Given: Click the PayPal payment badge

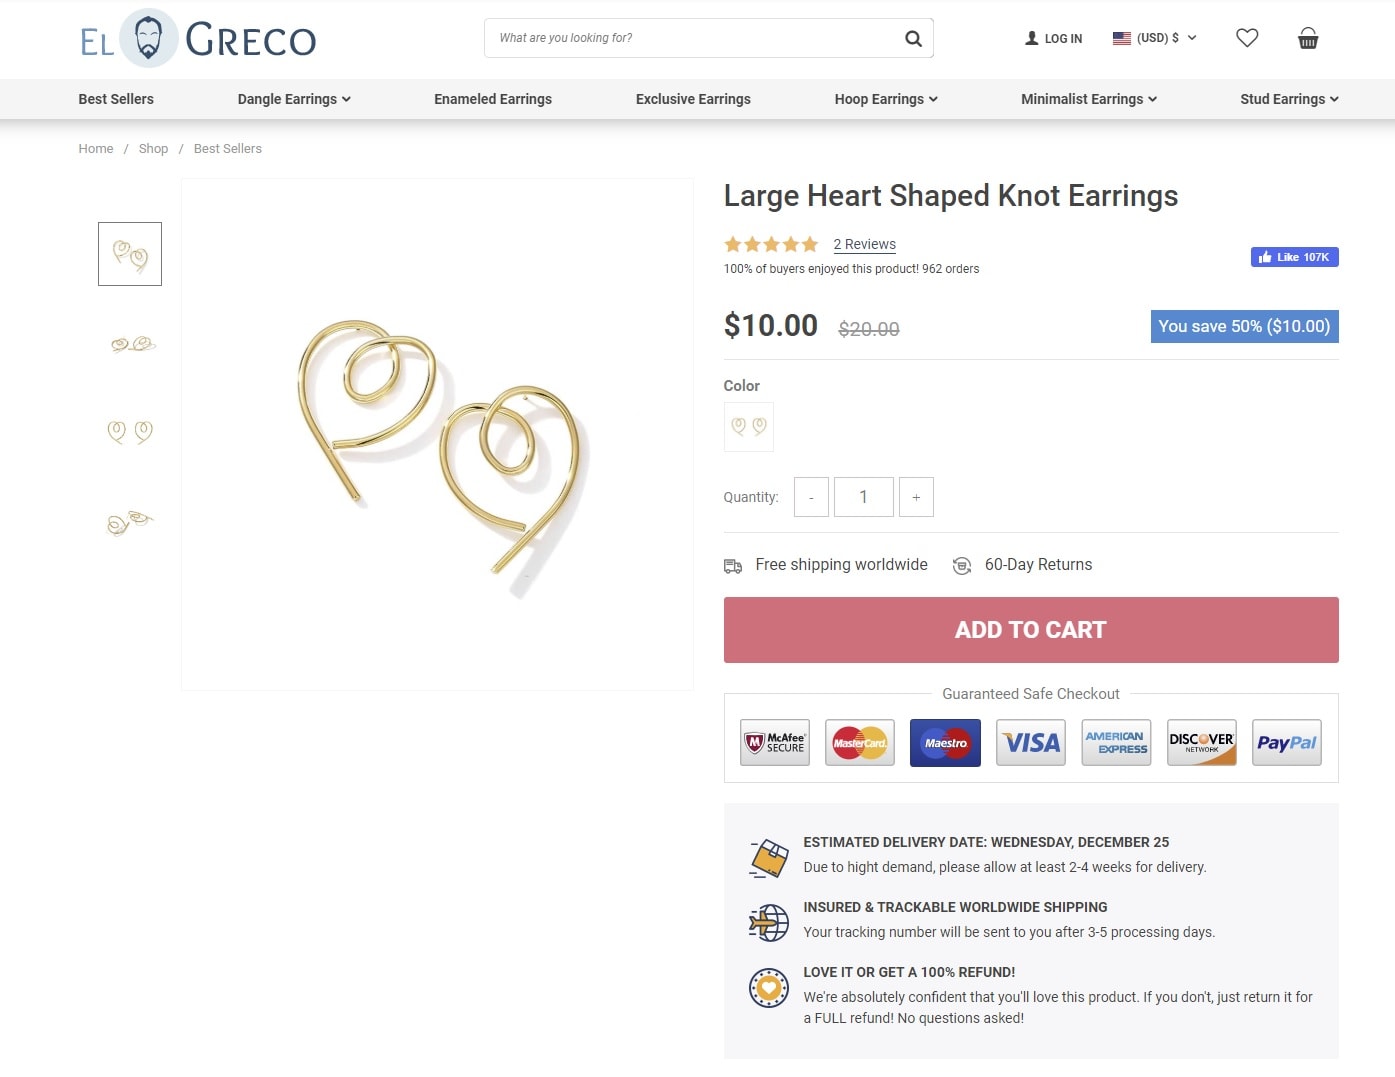Looking at the screenshot, I should [x=1286, y=743].
